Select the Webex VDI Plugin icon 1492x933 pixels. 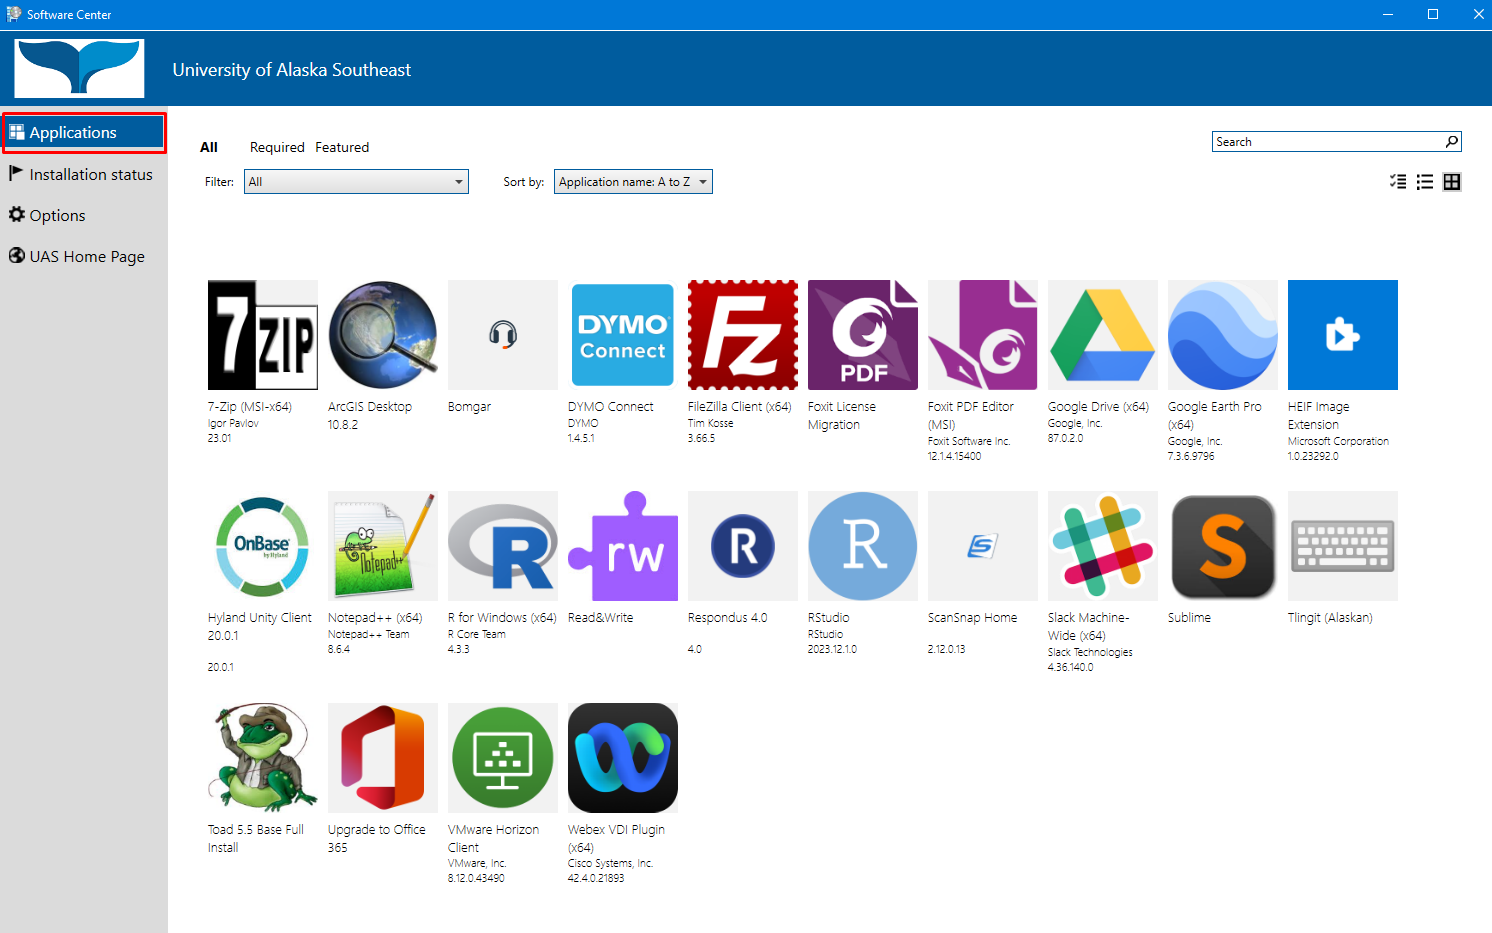click(623, 758)
